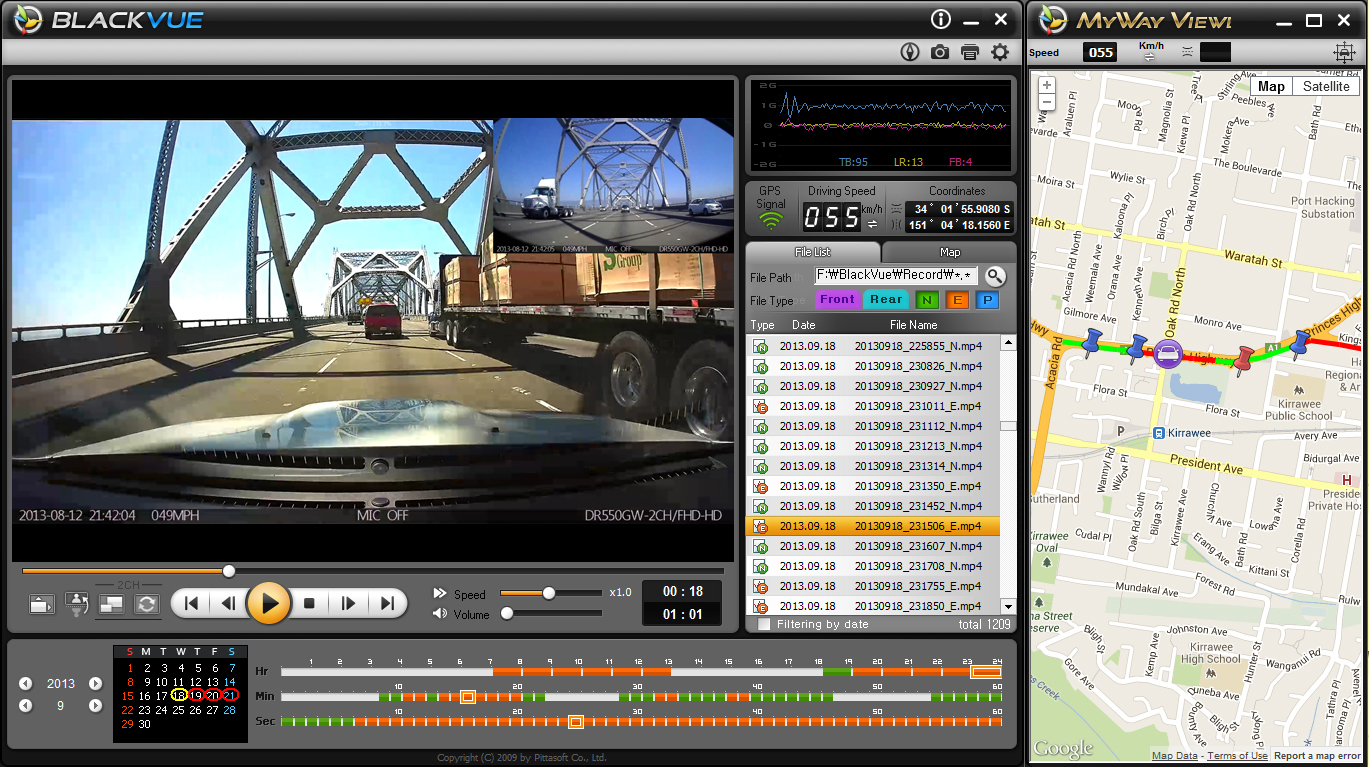This screenshot has height=767, width=1369.
Task: Open the compass/GPS icon in BlackVue toolbar
Action: [x=909, y=52]
